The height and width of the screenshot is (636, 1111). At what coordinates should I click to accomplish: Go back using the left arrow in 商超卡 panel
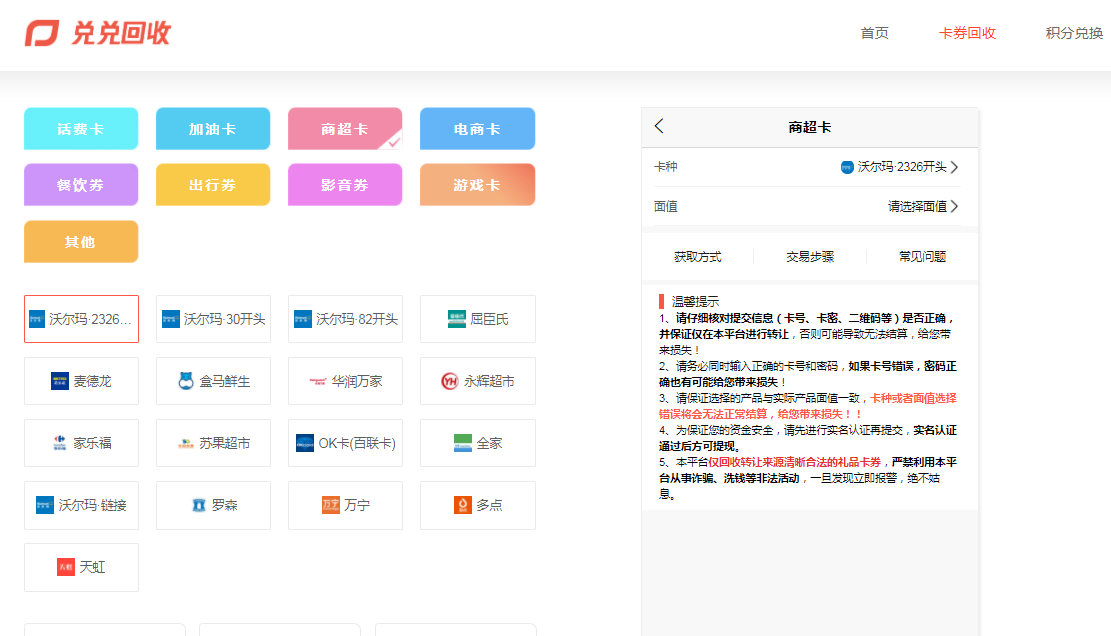(660, 127)
